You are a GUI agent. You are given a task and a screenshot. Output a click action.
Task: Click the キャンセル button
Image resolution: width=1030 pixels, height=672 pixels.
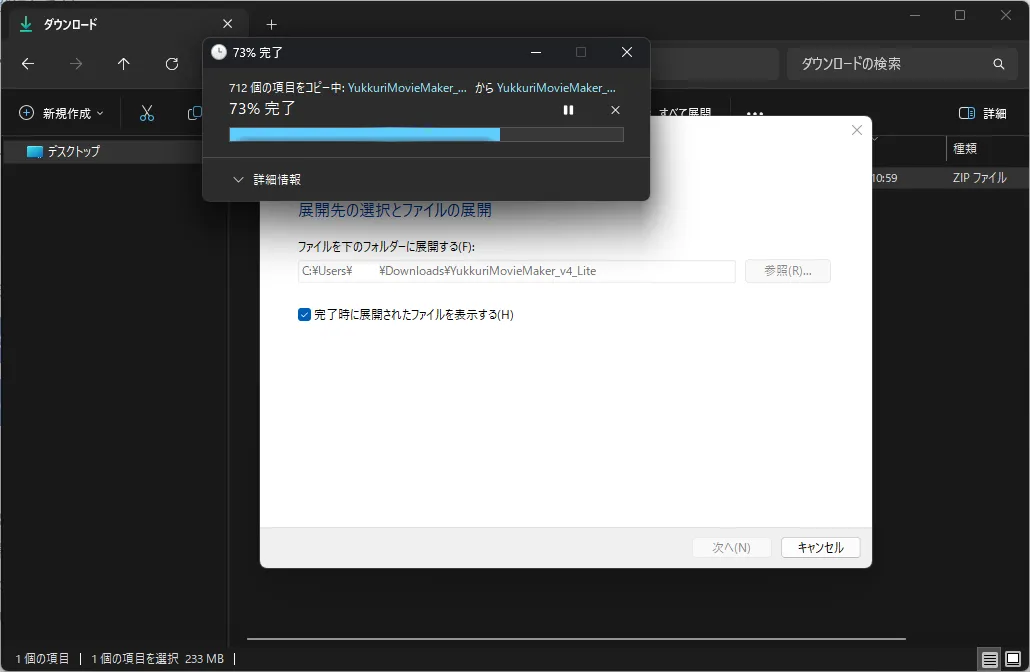point(820,547)
